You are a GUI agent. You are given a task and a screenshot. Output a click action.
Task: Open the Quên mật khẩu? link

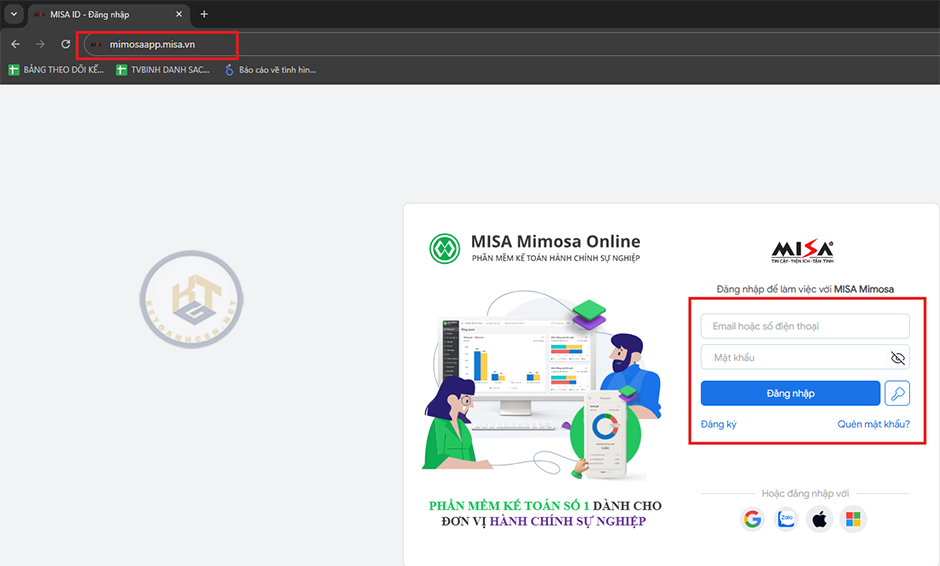[x=873, y=424]
